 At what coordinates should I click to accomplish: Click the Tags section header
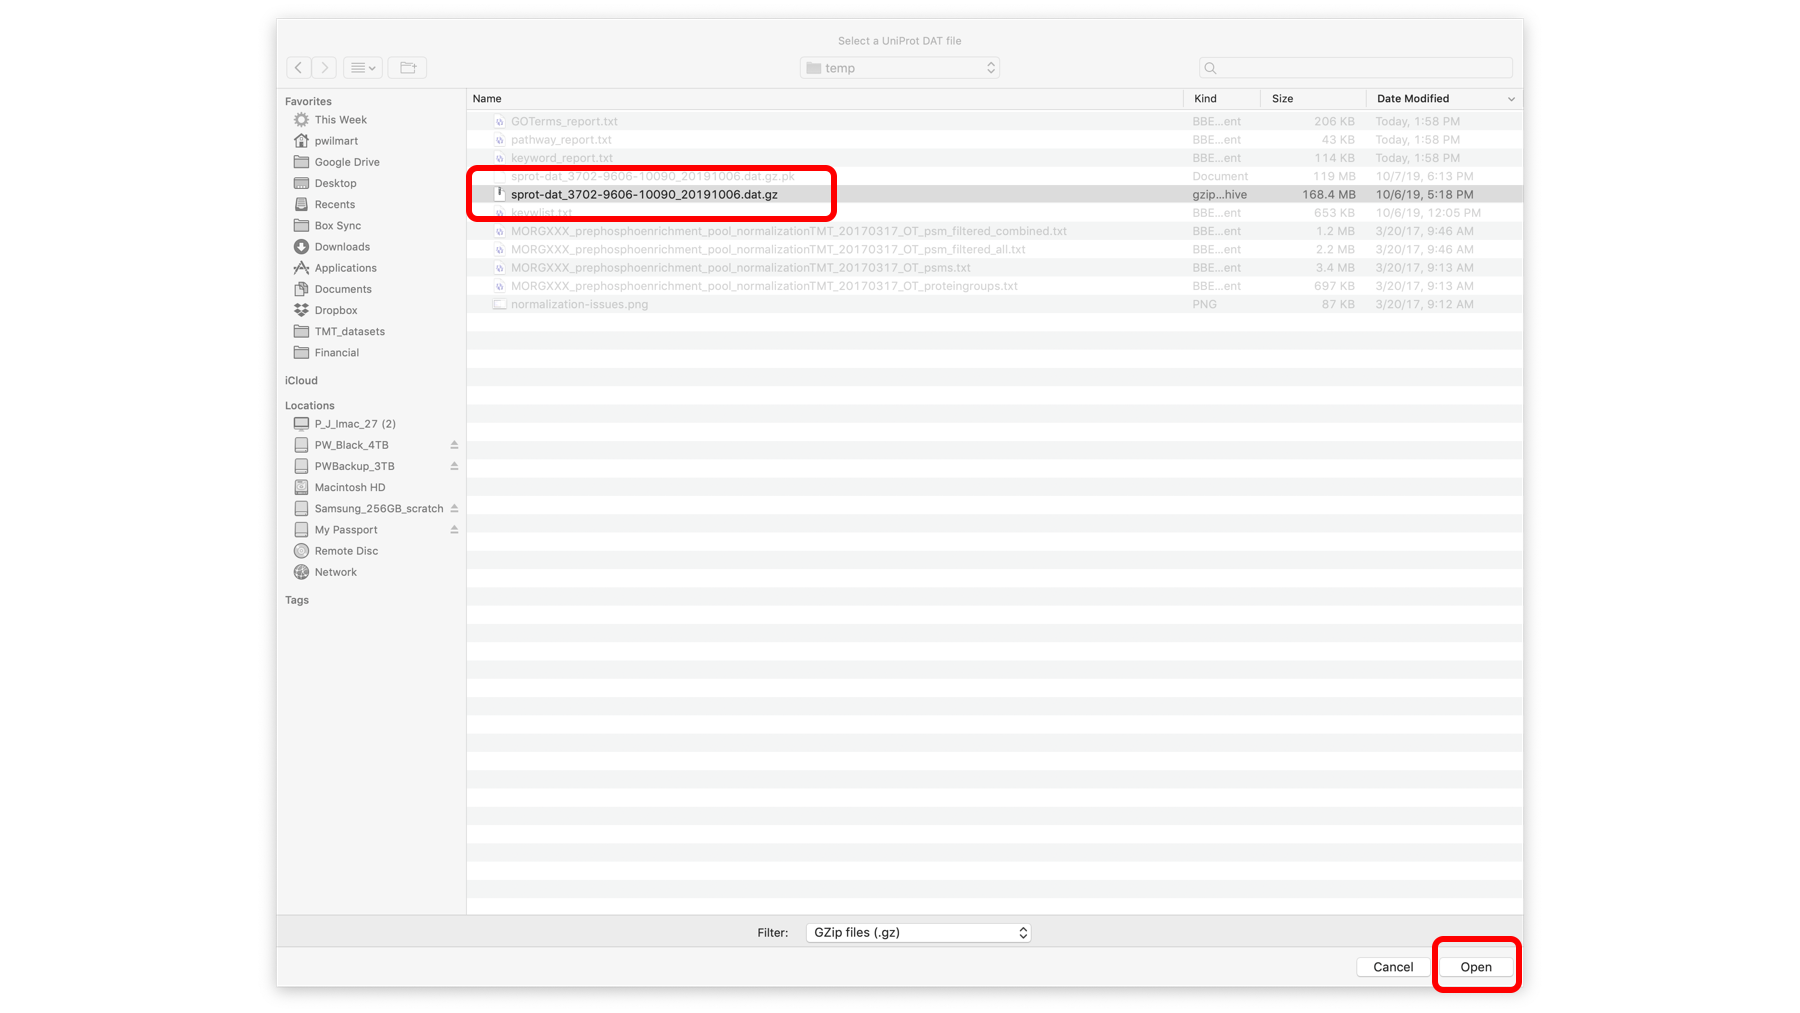pos(297,600)
